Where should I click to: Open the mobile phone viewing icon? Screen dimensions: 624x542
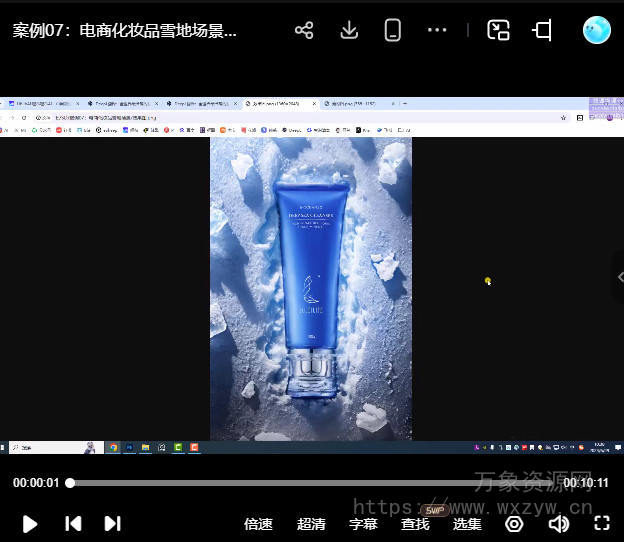click(x=393, y=30)
